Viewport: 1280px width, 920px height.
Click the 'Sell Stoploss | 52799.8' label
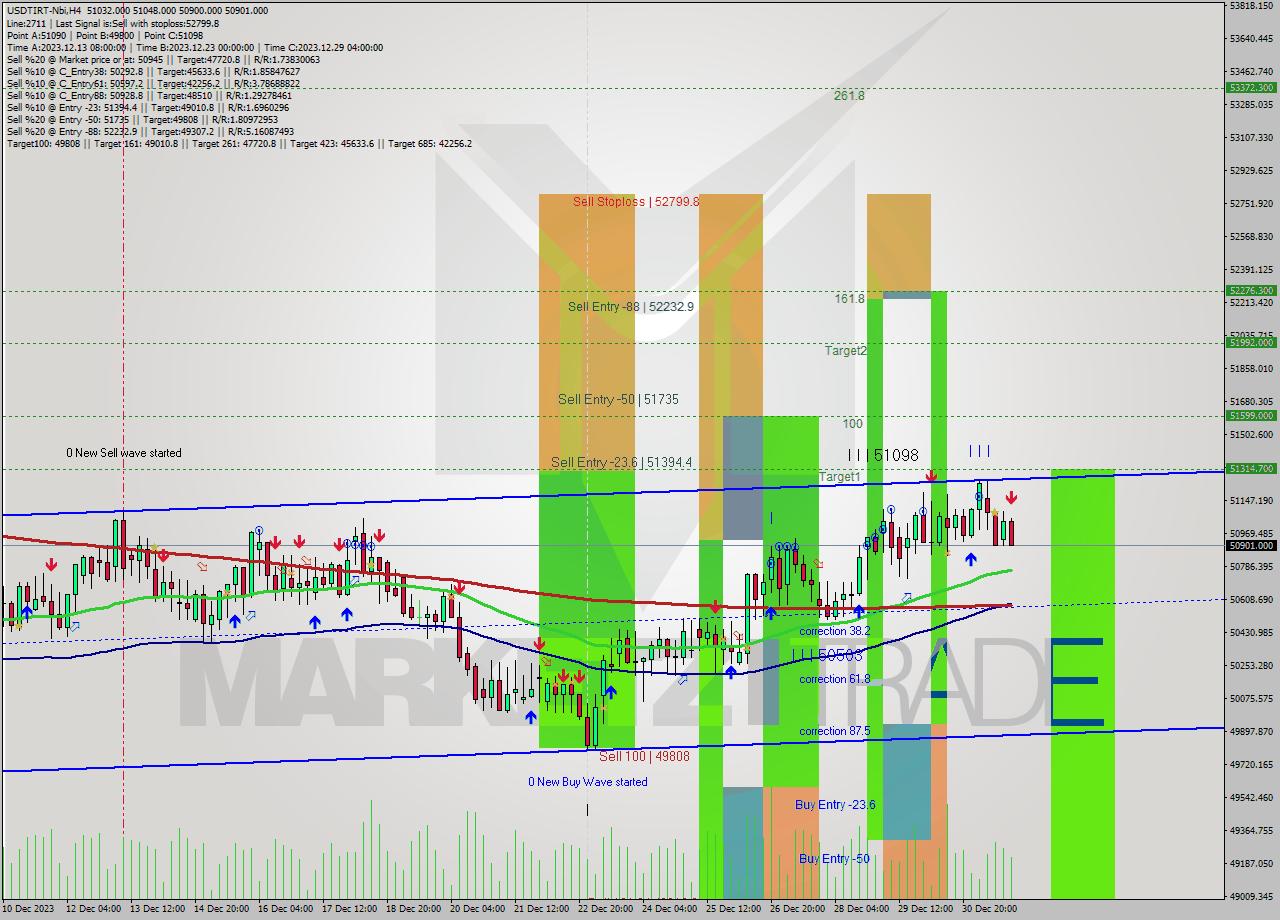[636, 202]
